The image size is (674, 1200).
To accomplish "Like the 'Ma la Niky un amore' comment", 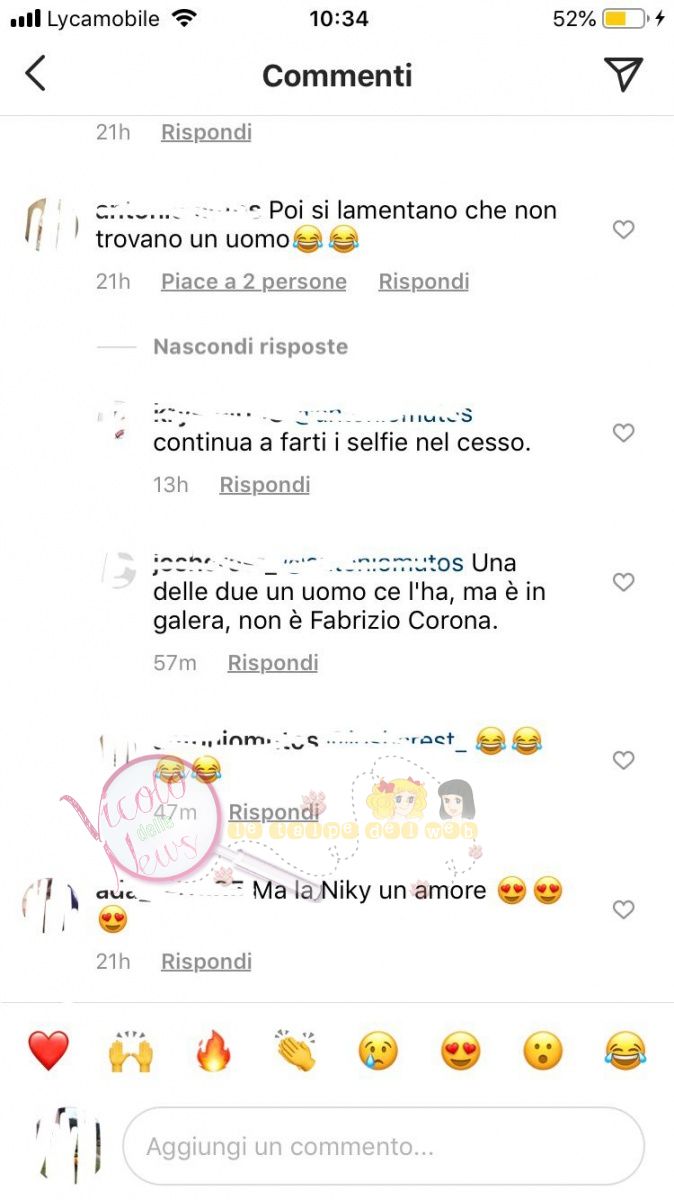I will click(623, 910).
